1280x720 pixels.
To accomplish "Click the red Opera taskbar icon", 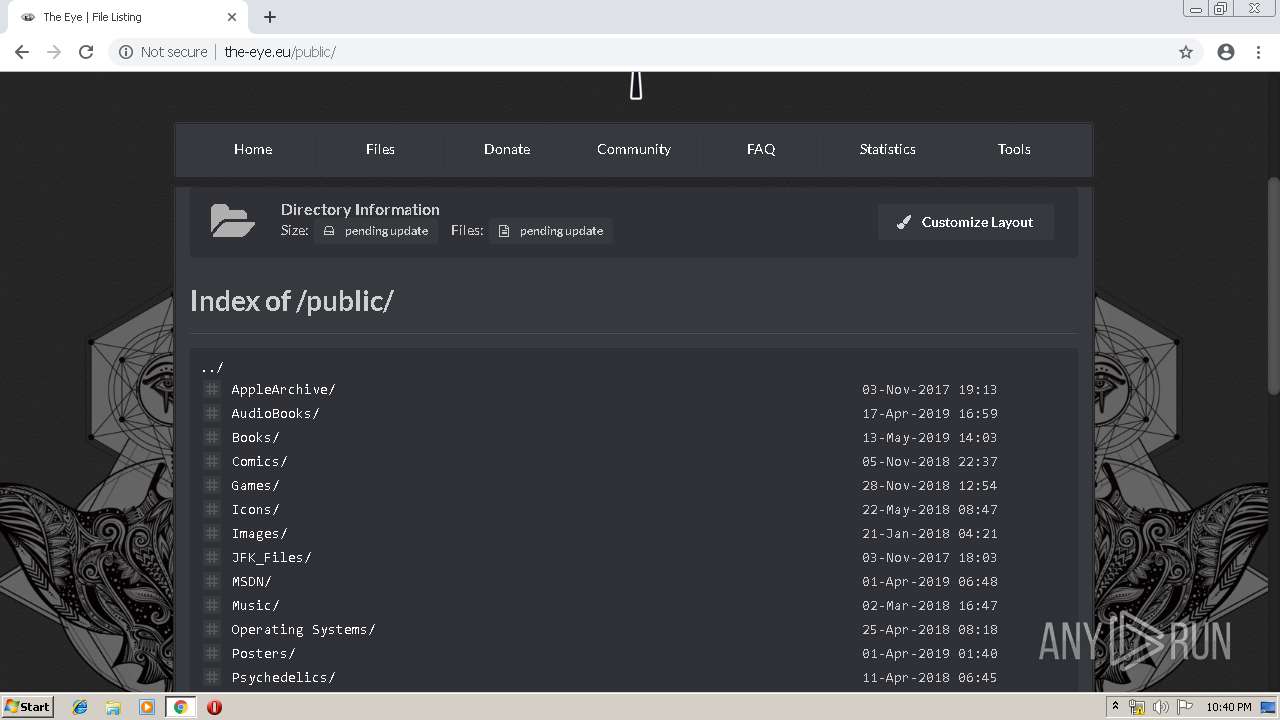I will [214, 707].
